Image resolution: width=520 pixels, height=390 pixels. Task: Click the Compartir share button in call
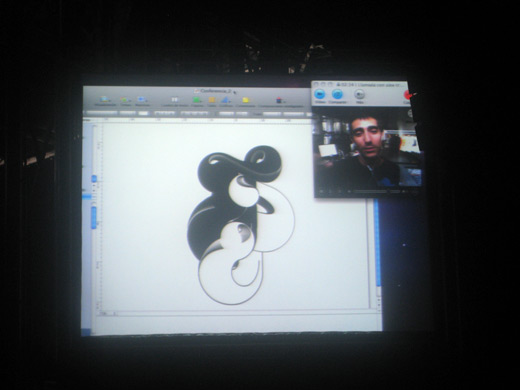pyautogui.click(x=338, y=94)
